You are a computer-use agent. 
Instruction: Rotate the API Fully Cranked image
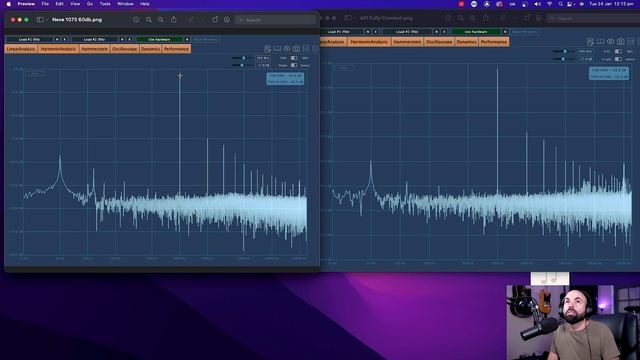[527, 18]
